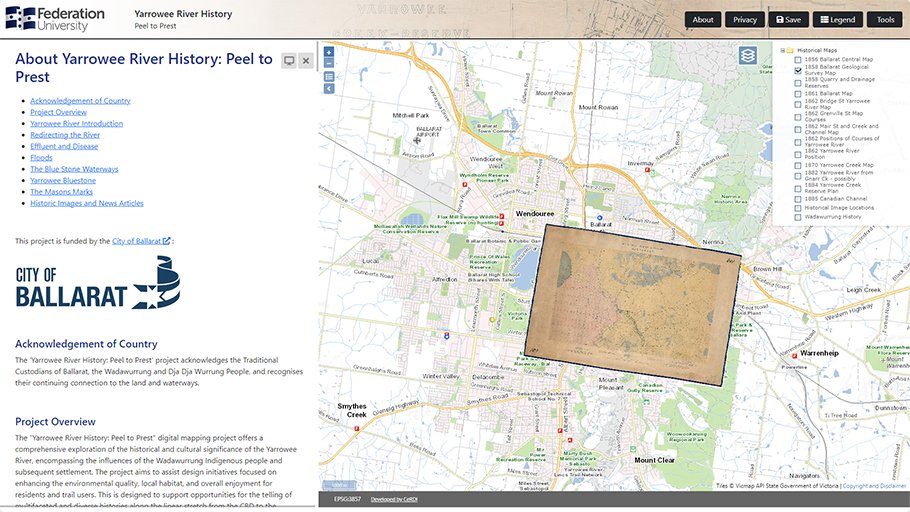The width and height of the screenshot is (910, 512).
Task: Collapse the side panel with left chevron
Action: click(328, 89)
